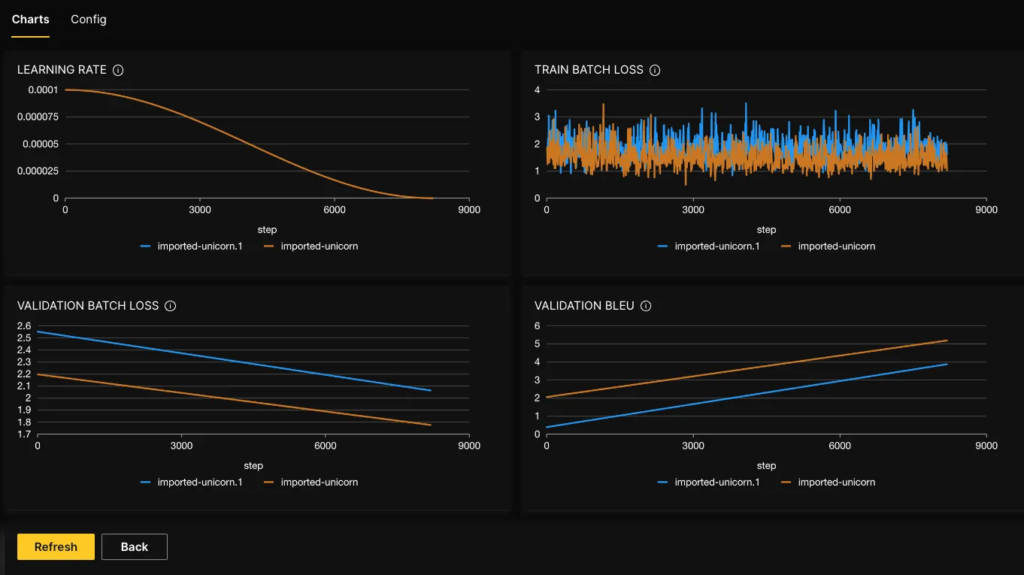Screen dimensions: 1024x575
Task: Click info icon beside Train Batch Loss
Action: [654, 70]
